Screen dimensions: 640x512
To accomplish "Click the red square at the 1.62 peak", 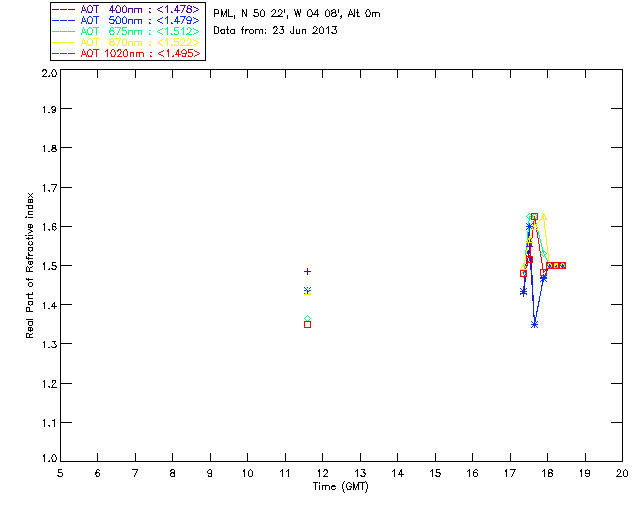I will click(x=534, y=216).
